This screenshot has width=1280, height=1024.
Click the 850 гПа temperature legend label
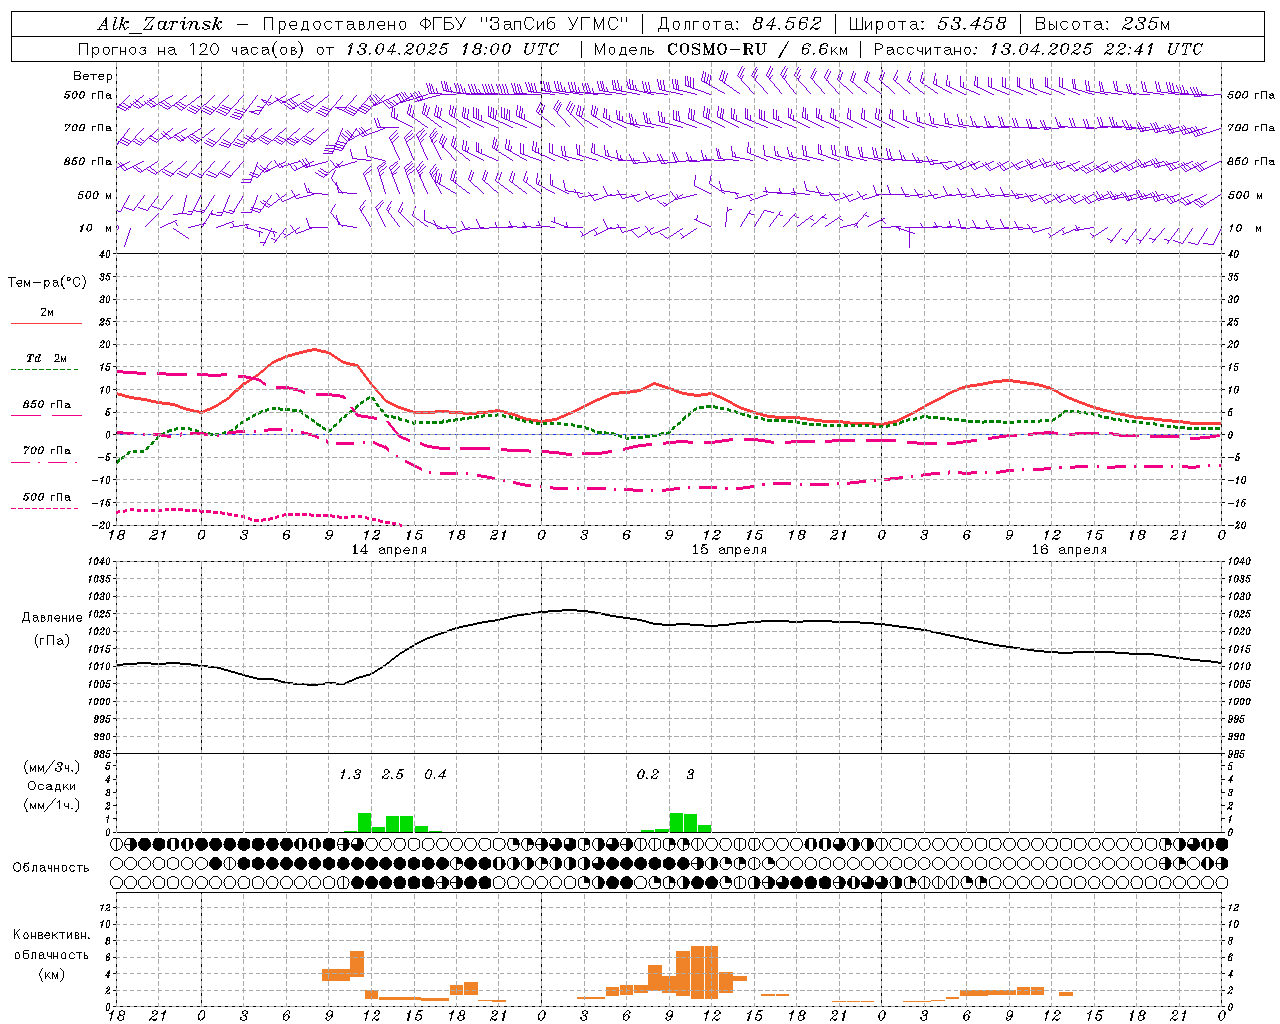(46, 405)
